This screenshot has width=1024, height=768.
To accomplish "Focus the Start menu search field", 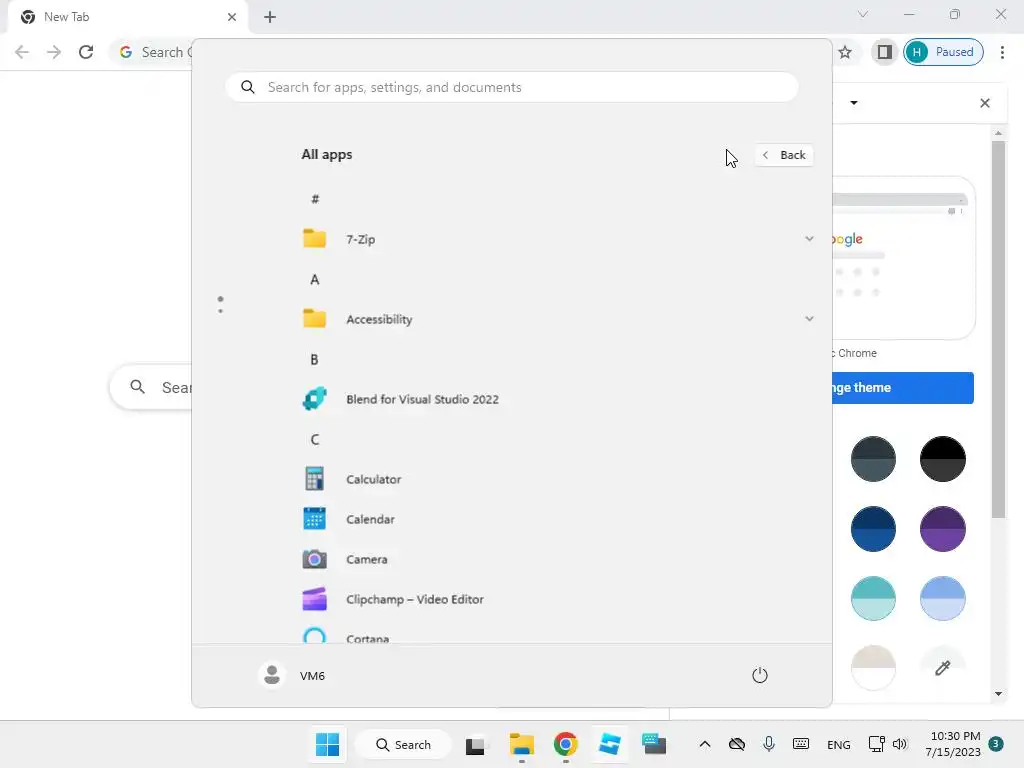I will [x=512, y=87].
